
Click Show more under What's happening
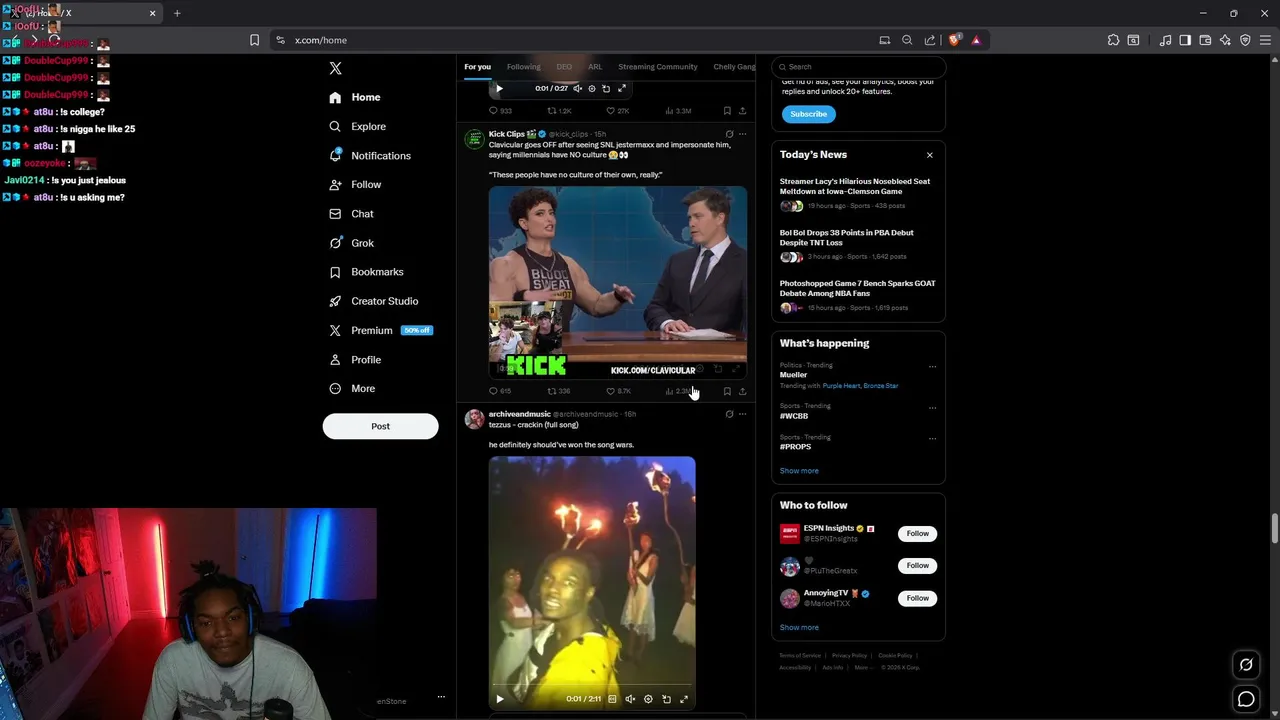pyautogui.click(x=799, y=471)
